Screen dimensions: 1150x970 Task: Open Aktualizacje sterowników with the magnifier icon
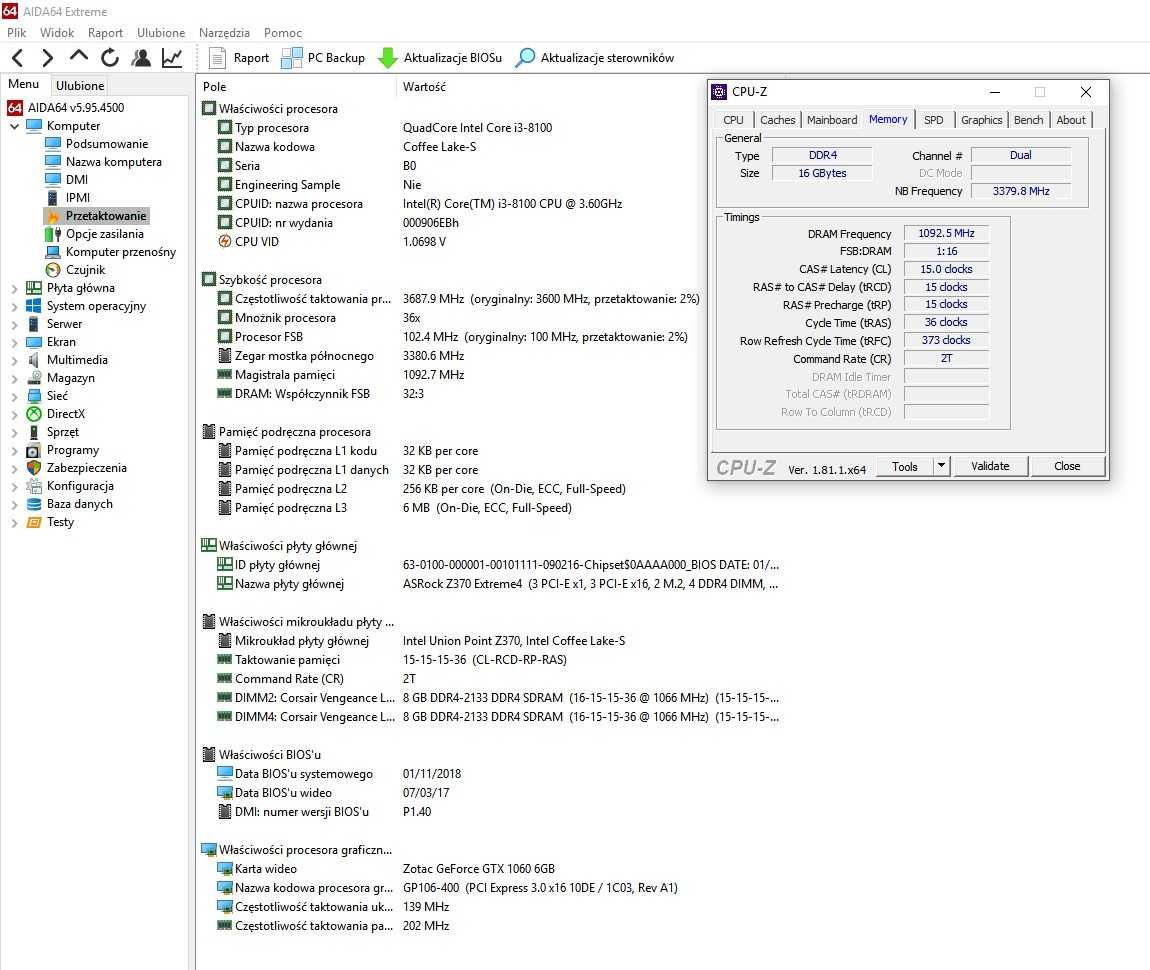pos(595,58)
